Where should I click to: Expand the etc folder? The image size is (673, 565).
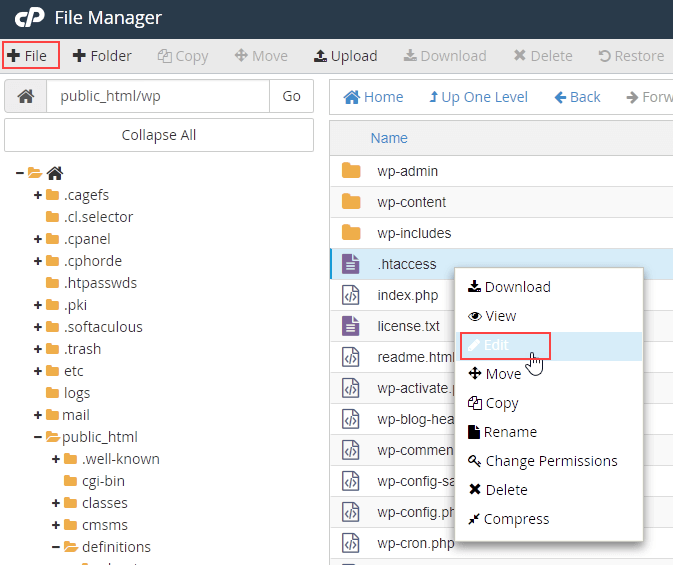point(38,371)
